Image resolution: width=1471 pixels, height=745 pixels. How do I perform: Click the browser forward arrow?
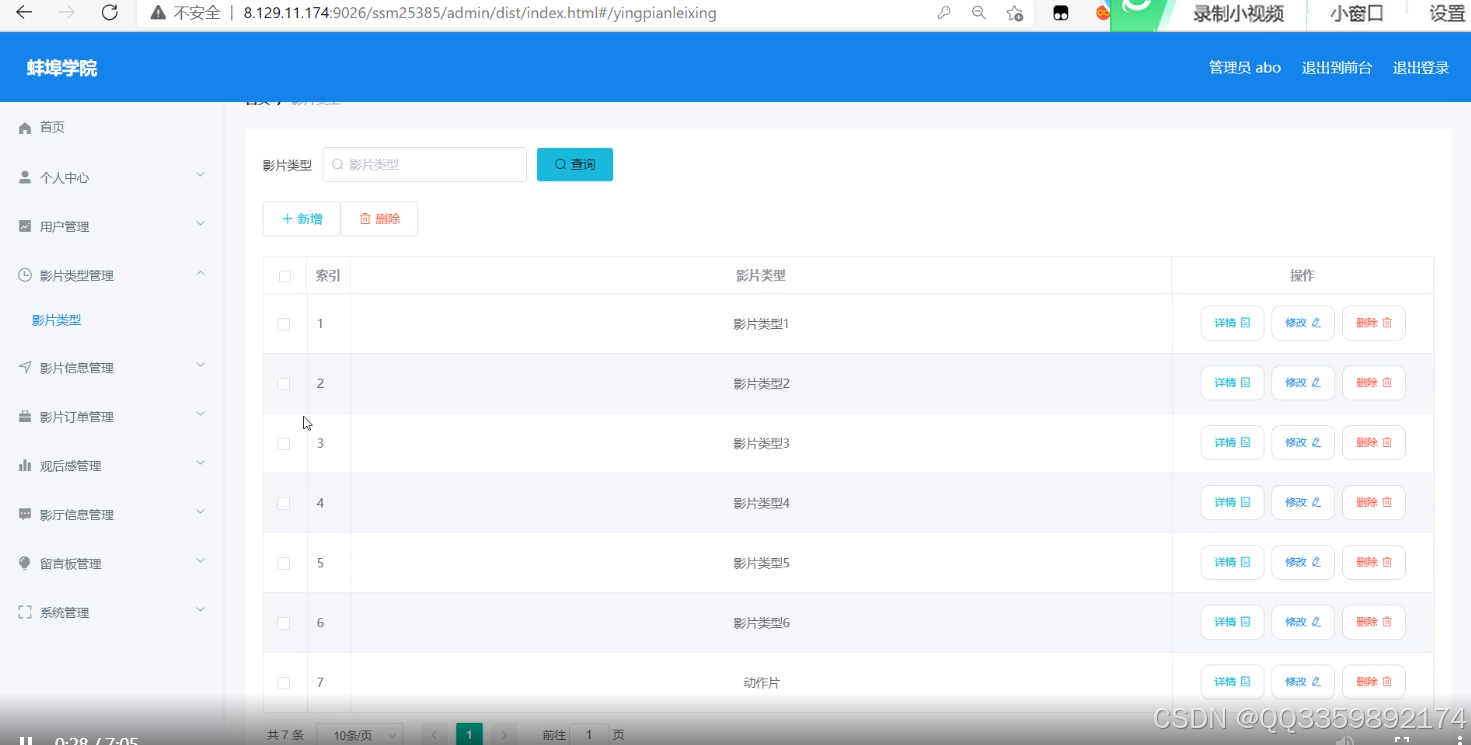67,13
